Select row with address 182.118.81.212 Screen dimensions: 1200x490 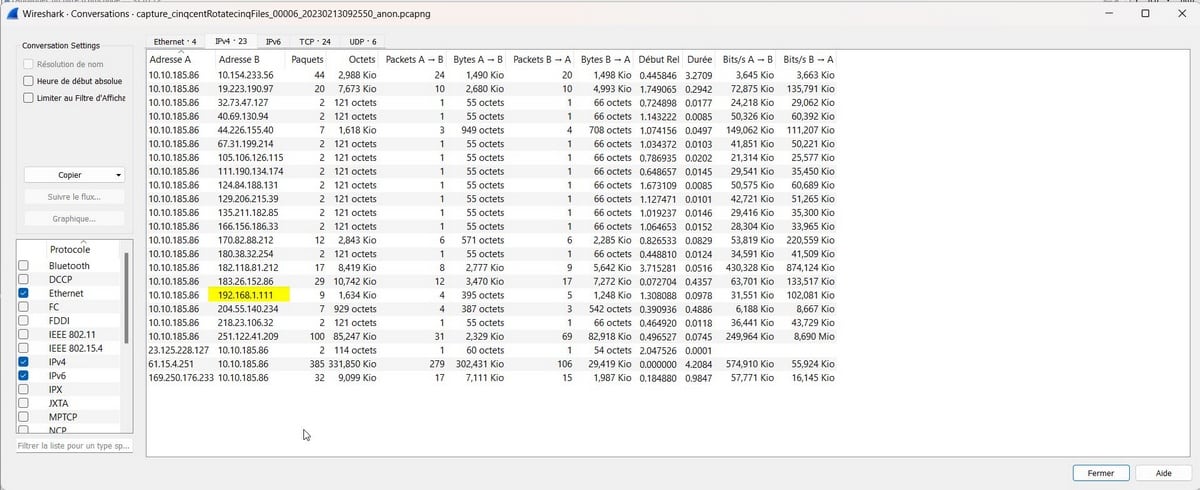(x=491, y=267)
